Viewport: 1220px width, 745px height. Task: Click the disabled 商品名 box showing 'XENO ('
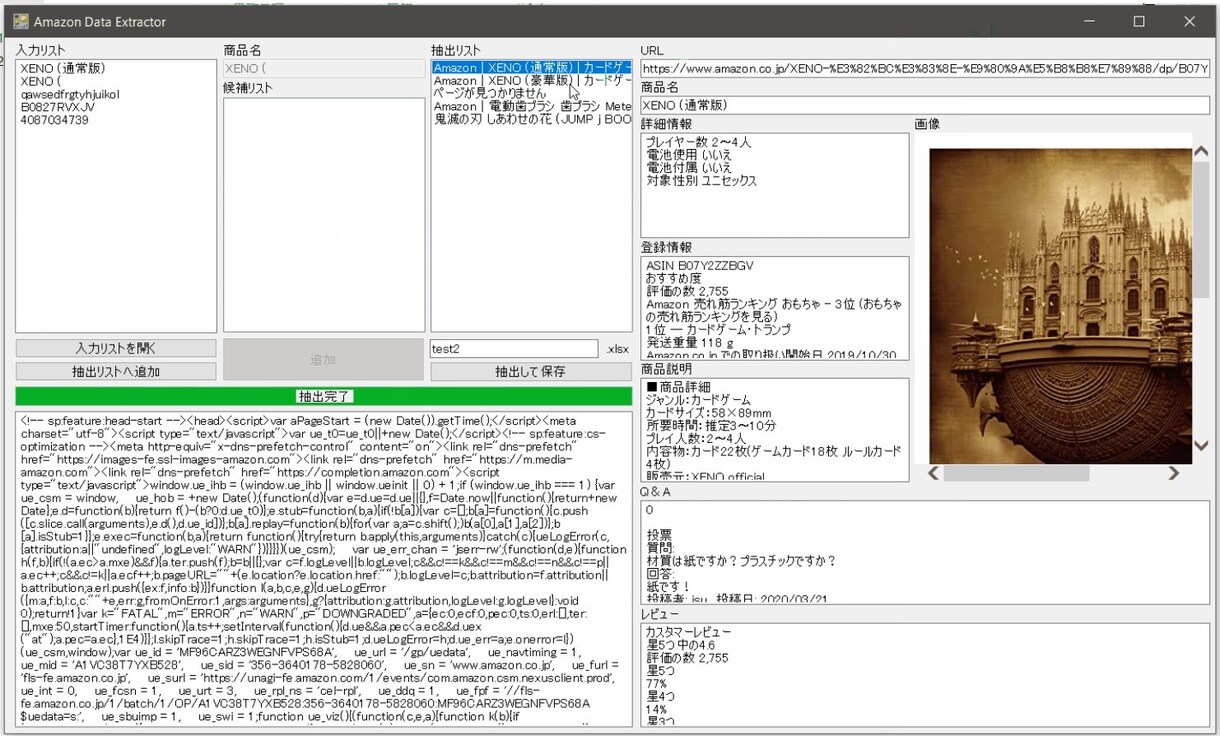click(323, 69)
